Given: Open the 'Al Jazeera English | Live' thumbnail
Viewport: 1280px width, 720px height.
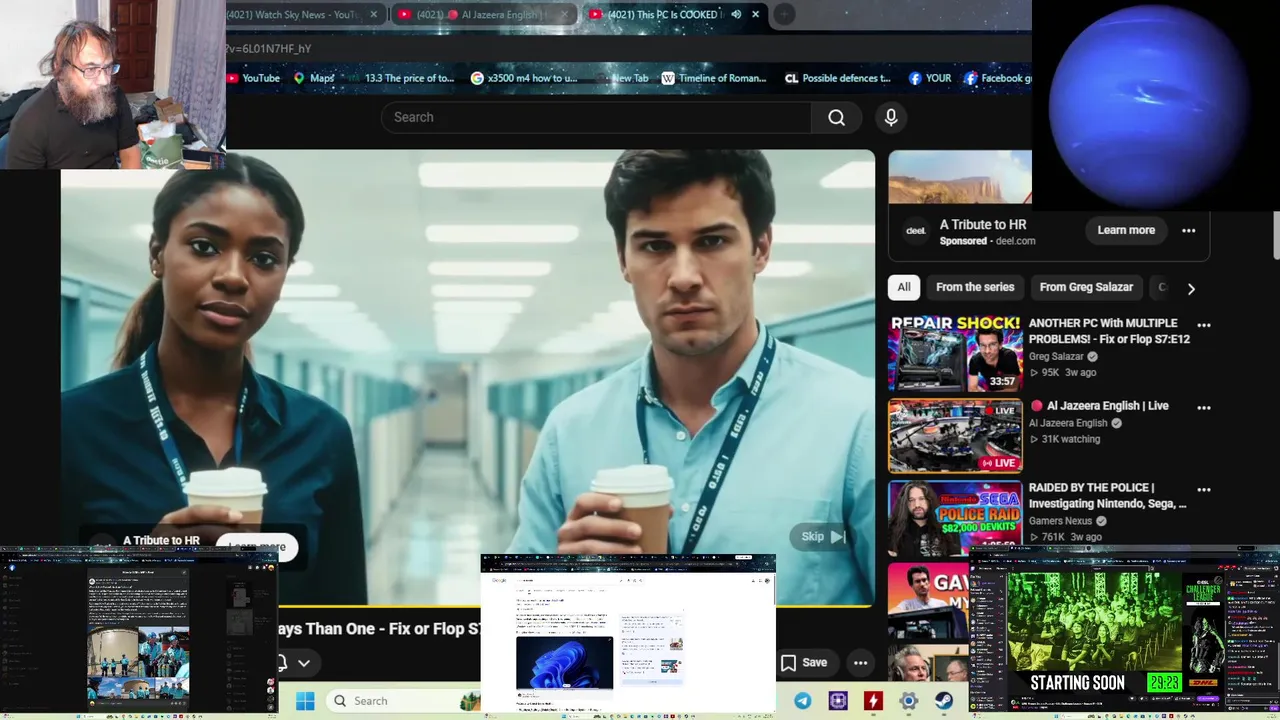Looking at the screenshot, I should click(955, 436).
